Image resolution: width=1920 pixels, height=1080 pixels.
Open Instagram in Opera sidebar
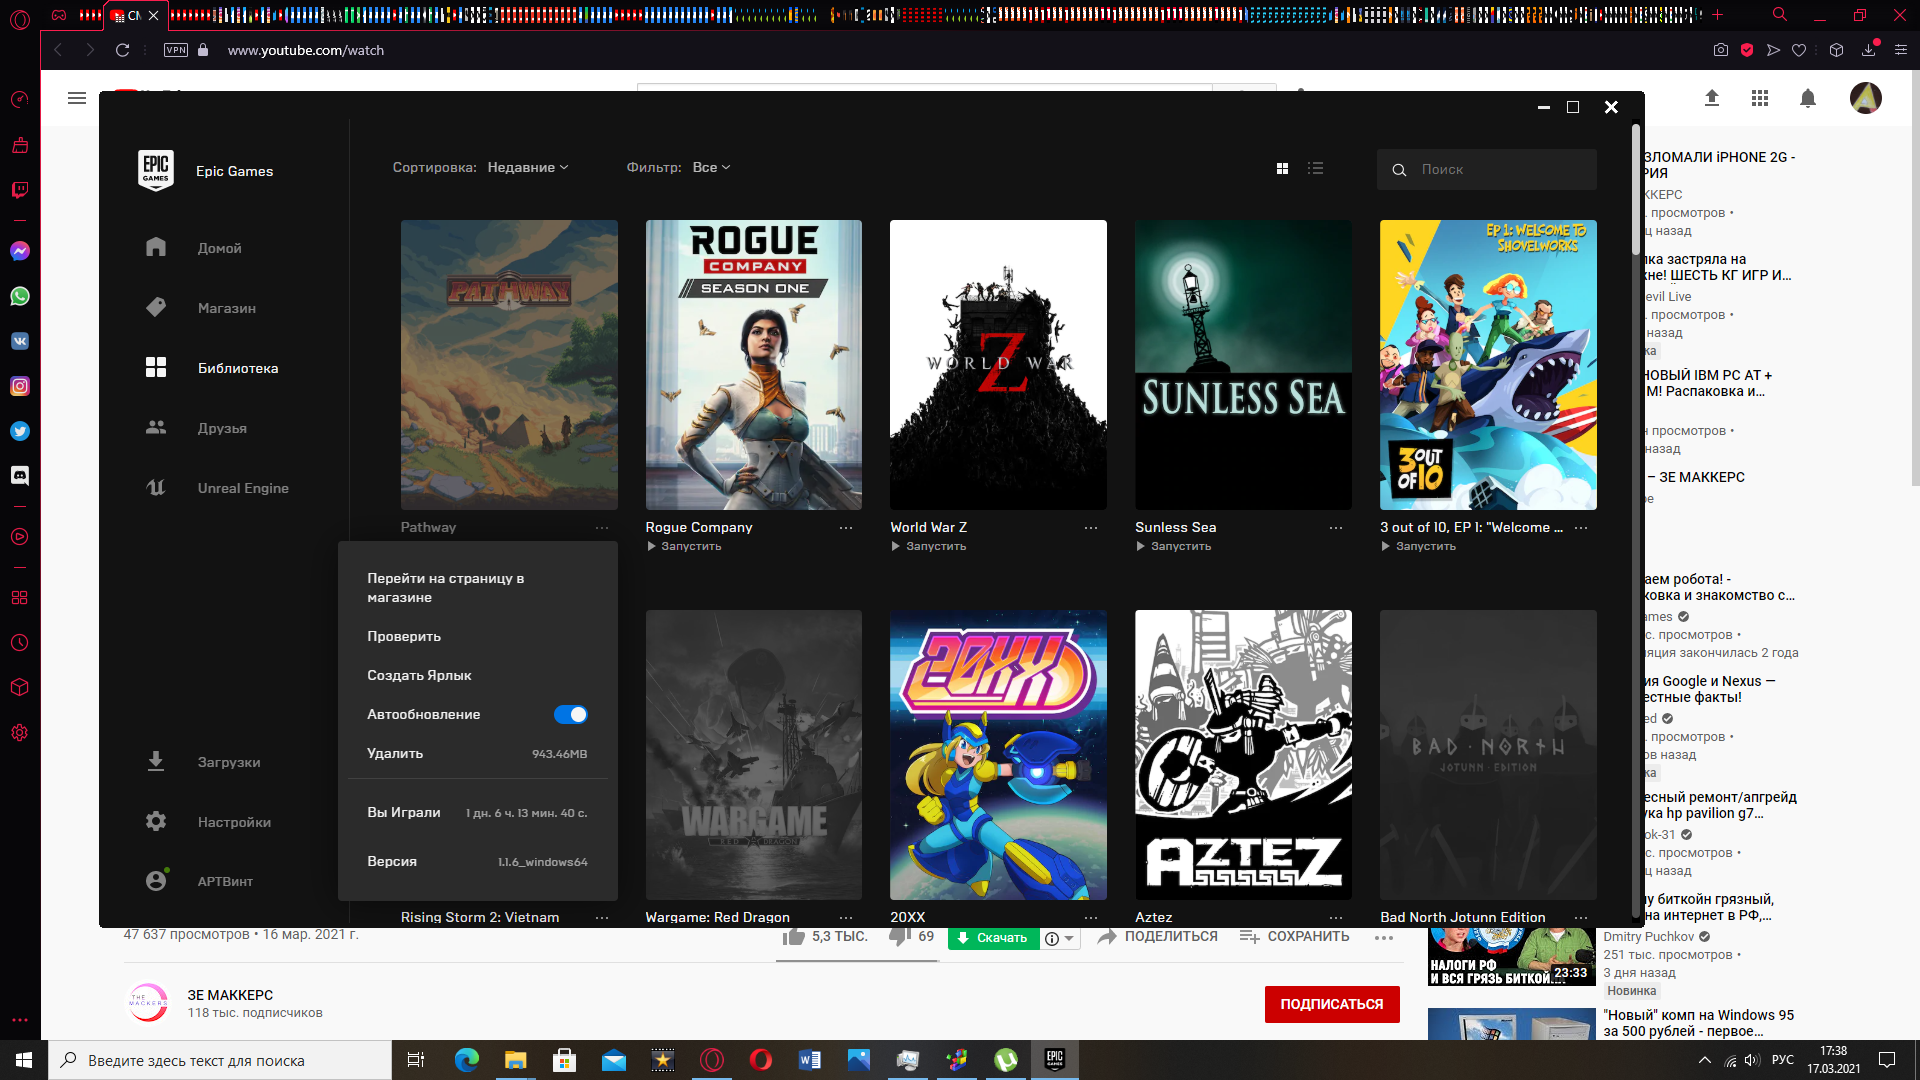(20, 386)
